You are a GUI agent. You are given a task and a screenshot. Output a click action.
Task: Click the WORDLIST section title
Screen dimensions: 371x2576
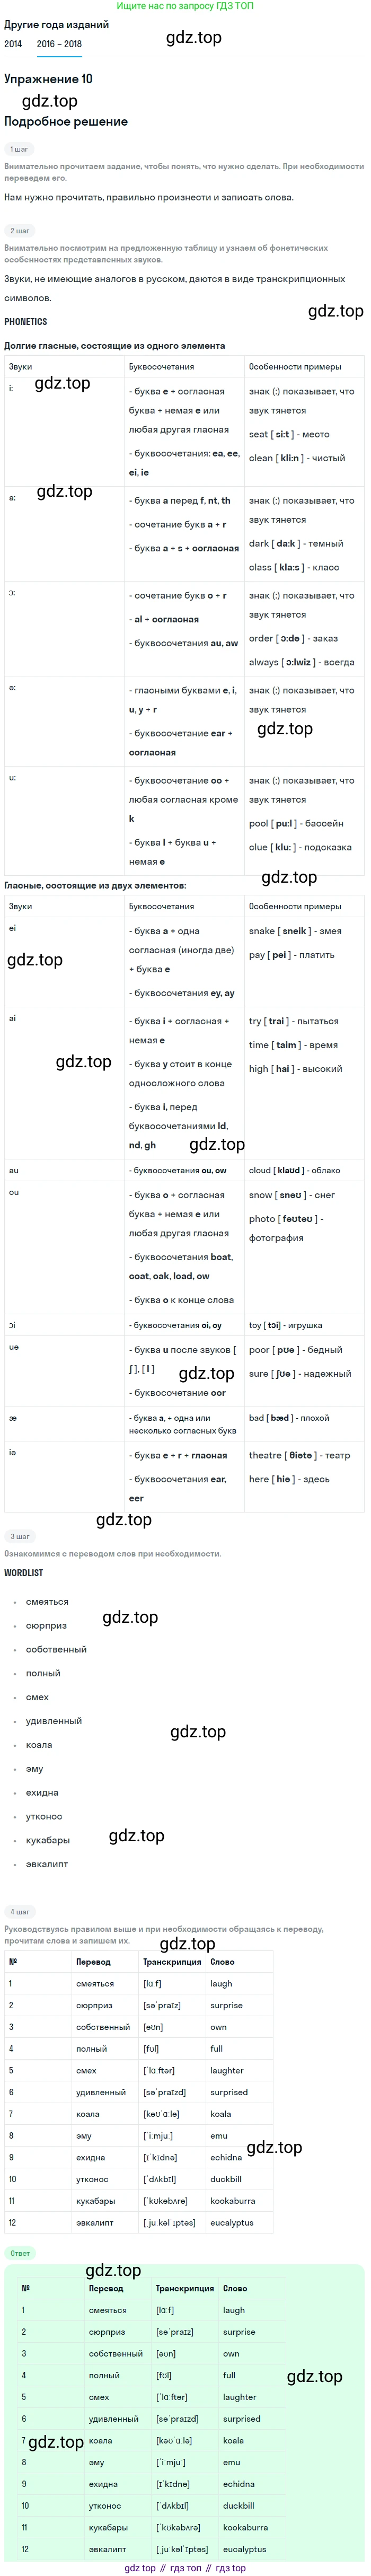[x=23, y=1573]
